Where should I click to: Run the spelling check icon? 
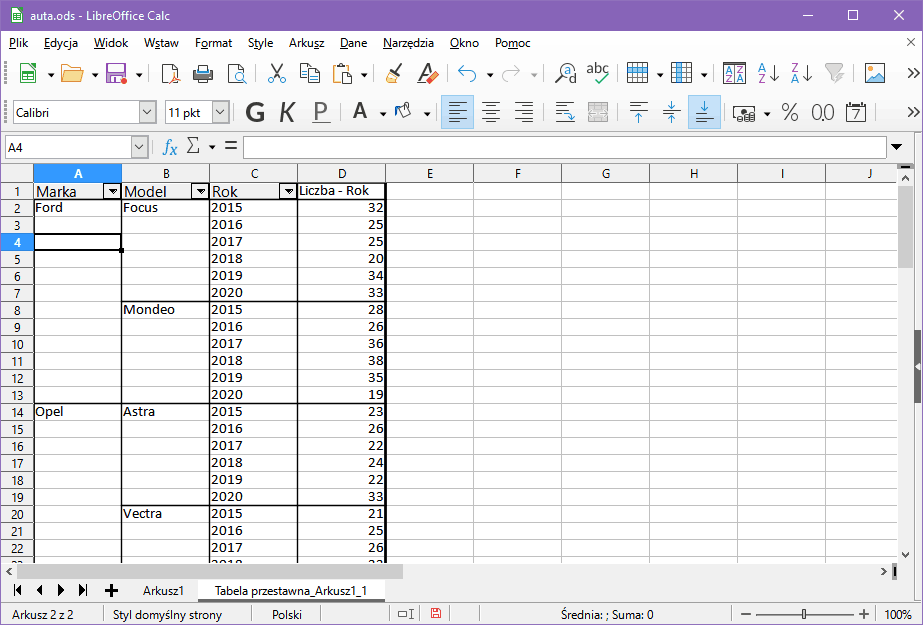pos(598,73)
